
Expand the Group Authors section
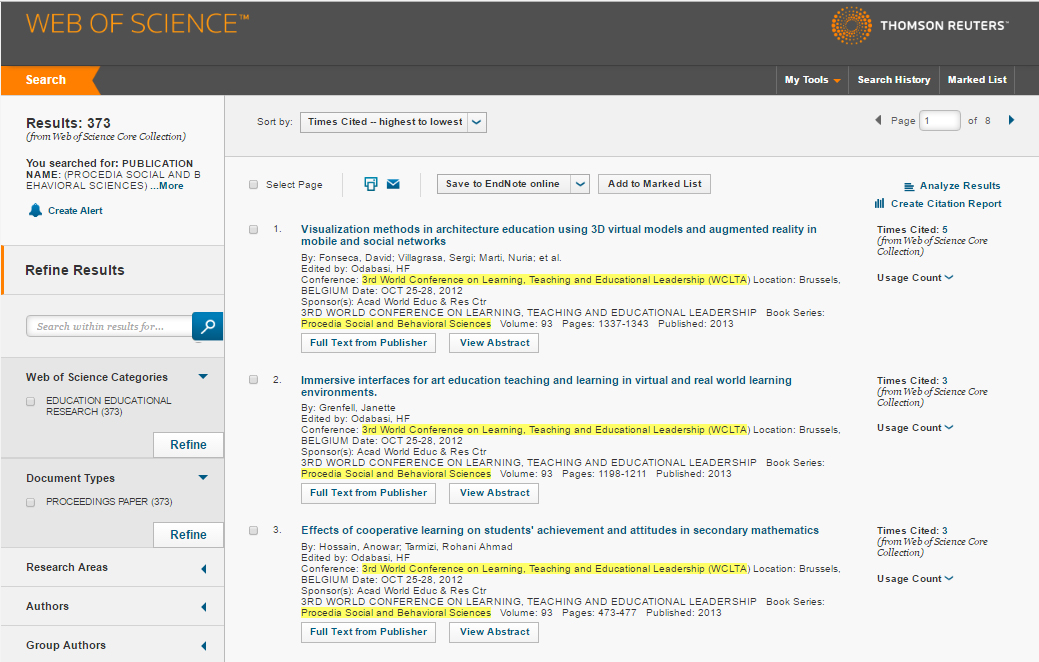(x=203, y=646)
